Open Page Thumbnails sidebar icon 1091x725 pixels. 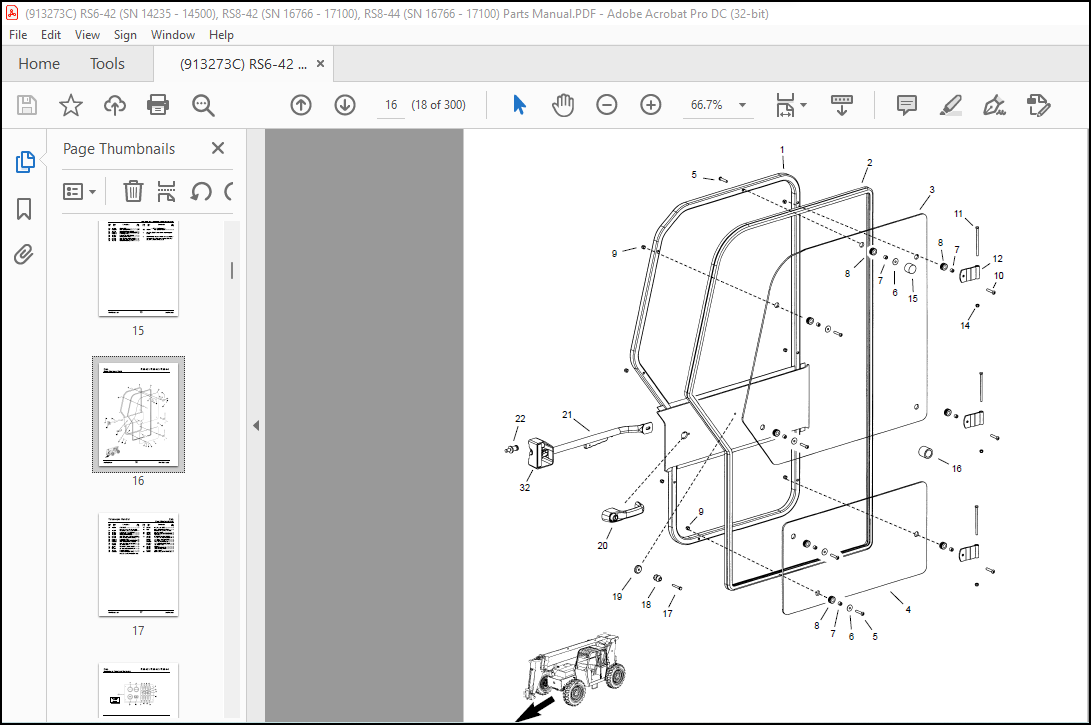[24, 162]
